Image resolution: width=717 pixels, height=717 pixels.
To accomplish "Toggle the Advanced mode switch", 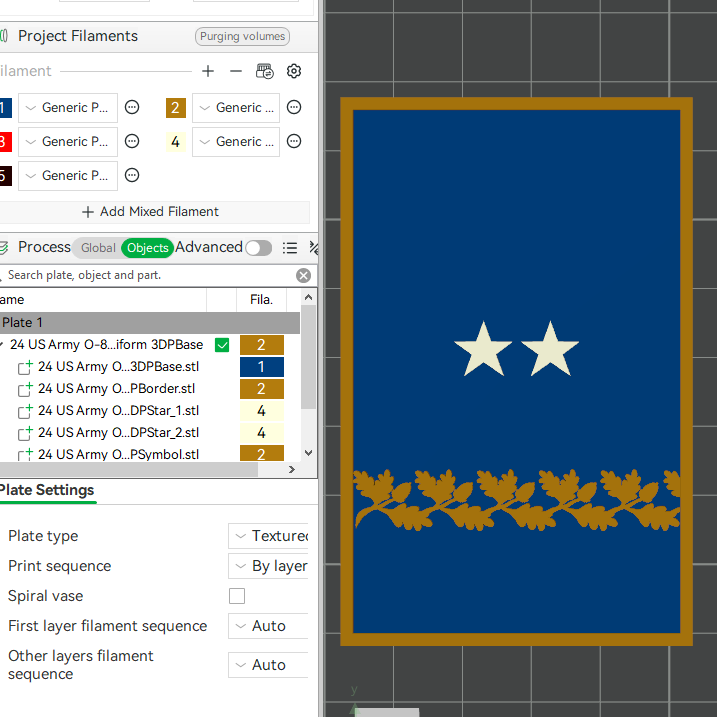I will tap(258, 248).
